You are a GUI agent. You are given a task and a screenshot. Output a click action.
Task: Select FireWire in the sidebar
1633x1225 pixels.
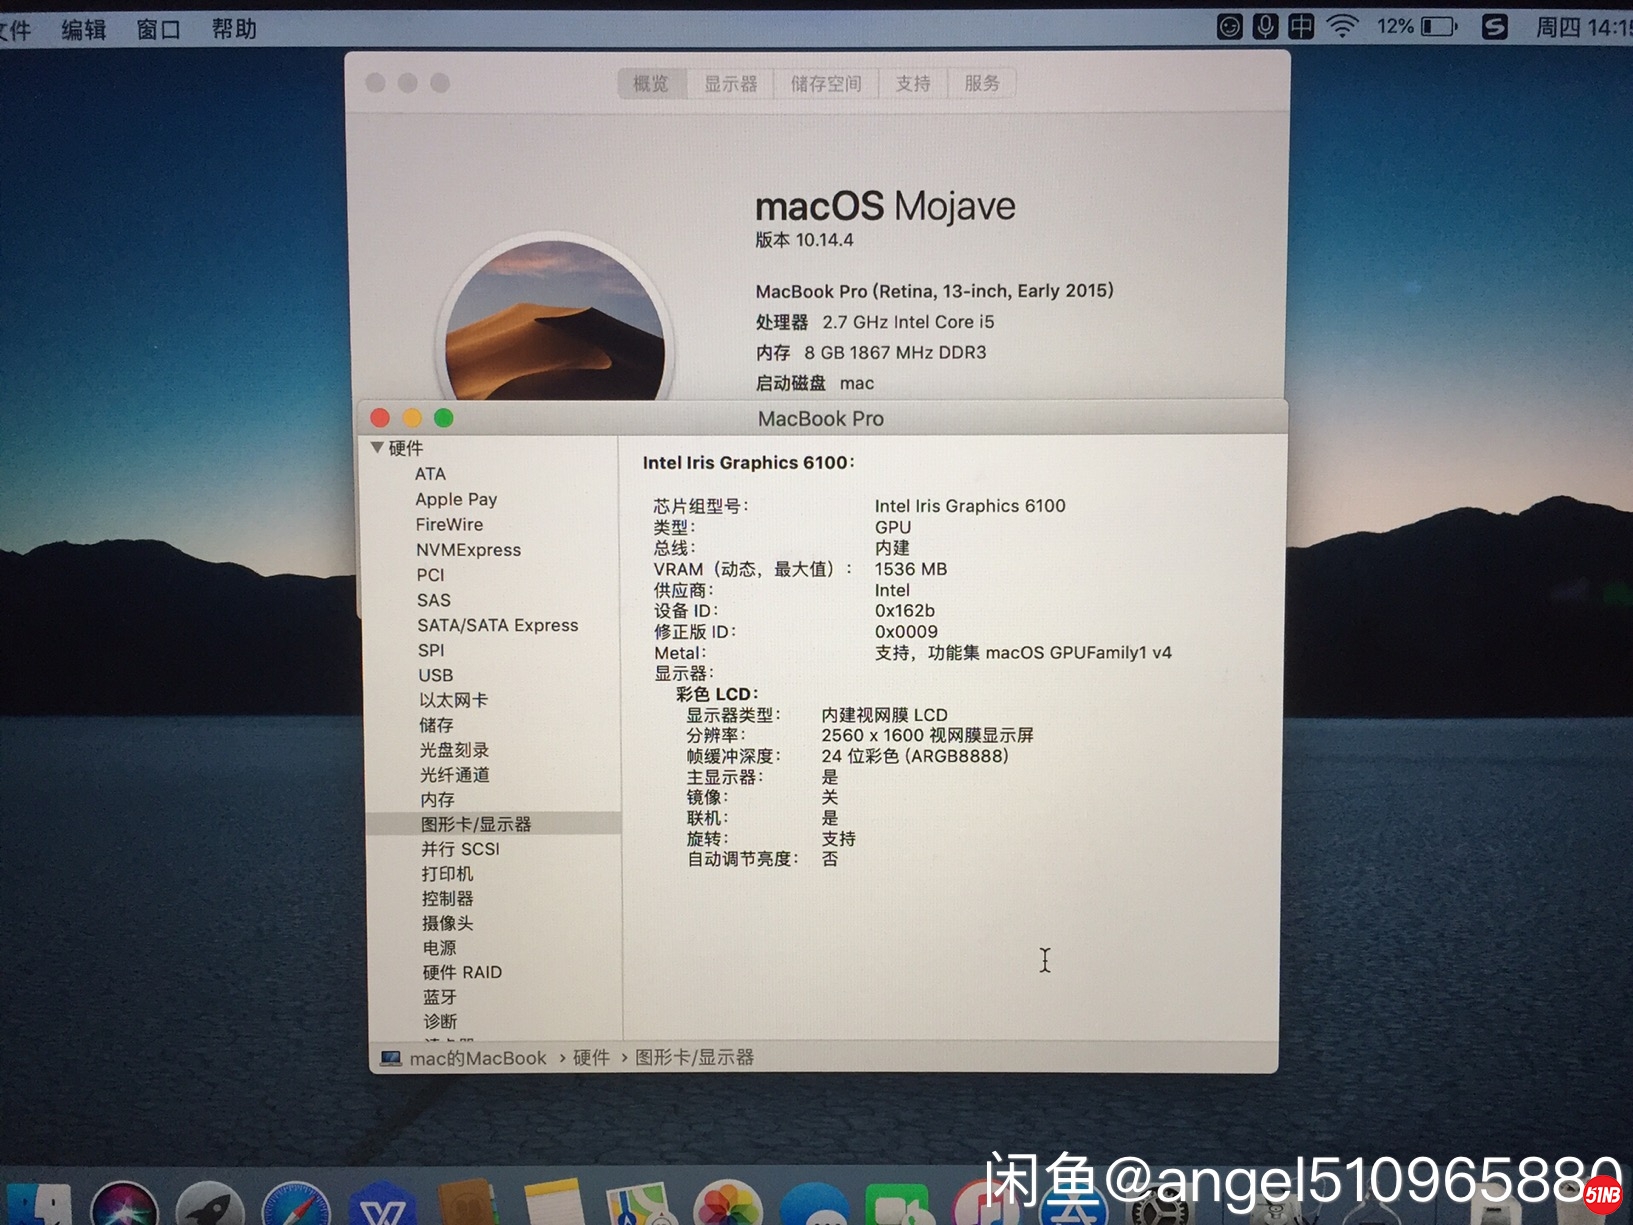tap(450, 524)
